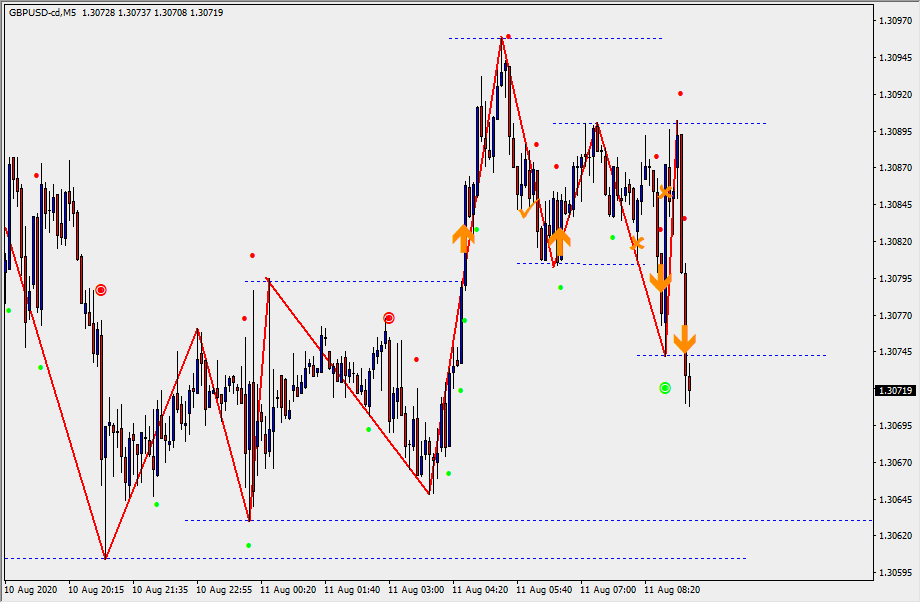The width and height of the screenshot is (921, 603).
Task: Select the second orange up arrow near 05:40
Action: (x=559, y=239)
